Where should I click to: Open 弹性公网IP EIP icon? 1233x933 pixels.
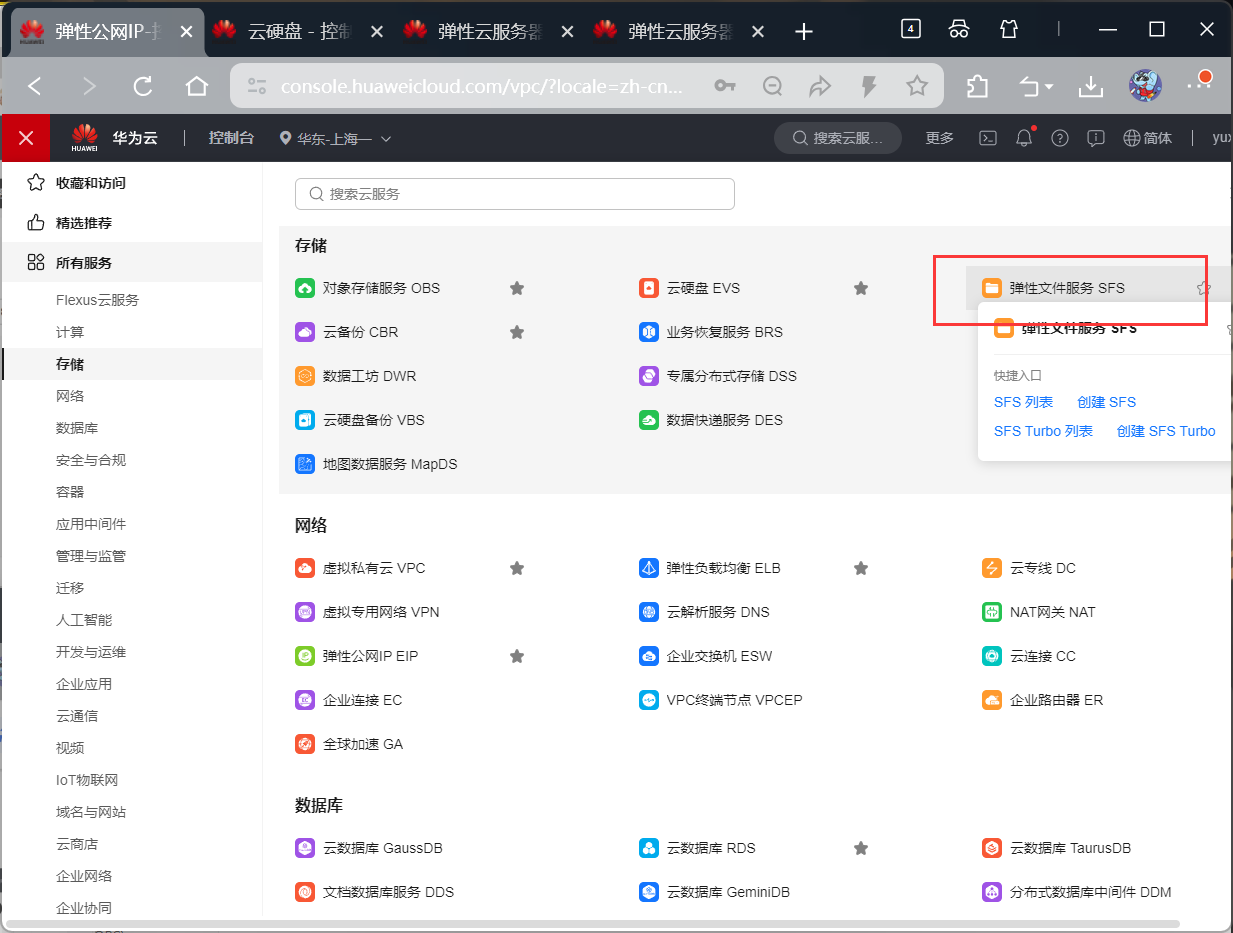(305, 656)
